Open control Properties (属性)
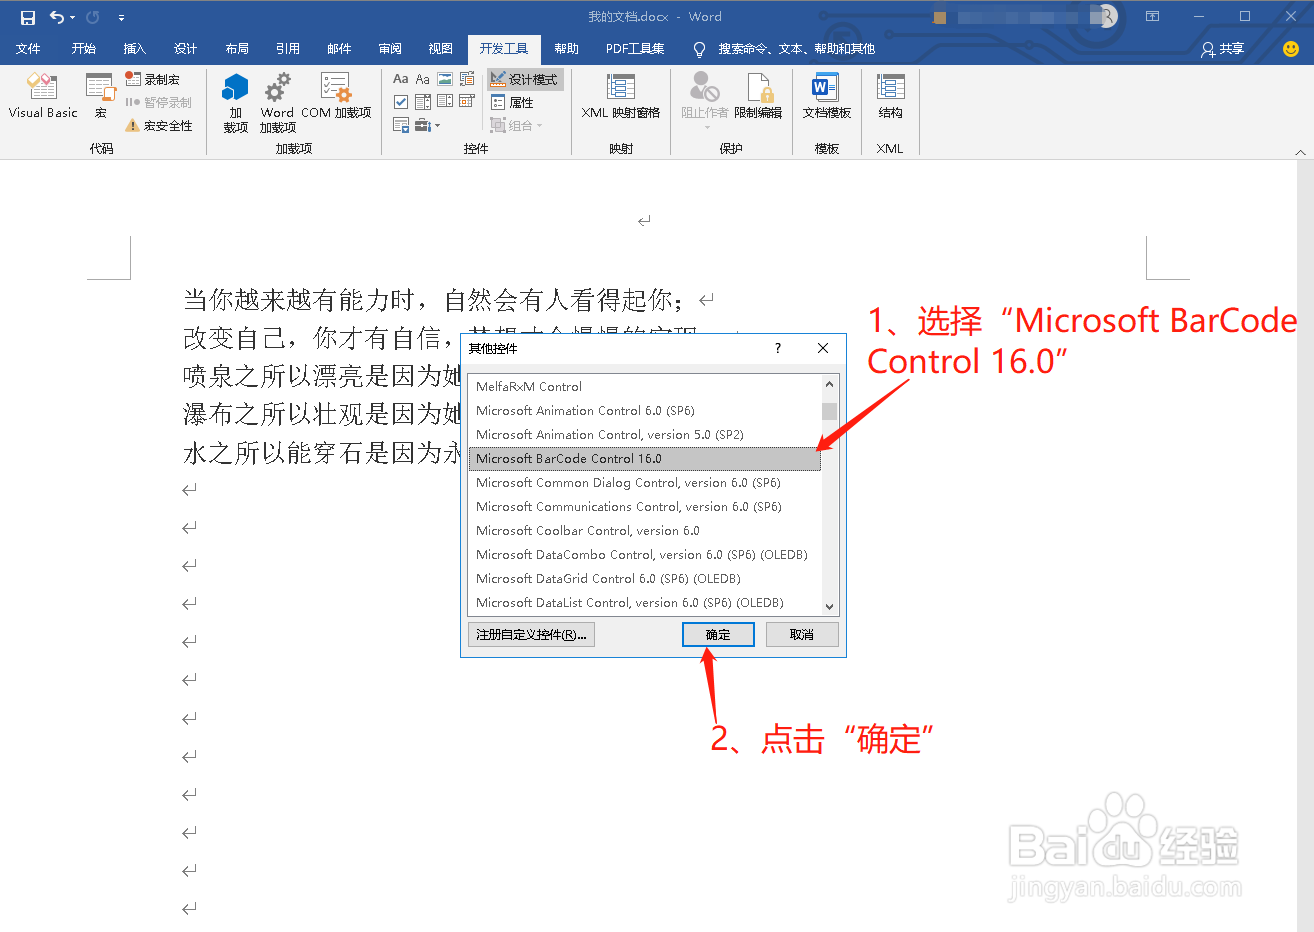The height and width of the screenshot is (932, 1314). 513,102
